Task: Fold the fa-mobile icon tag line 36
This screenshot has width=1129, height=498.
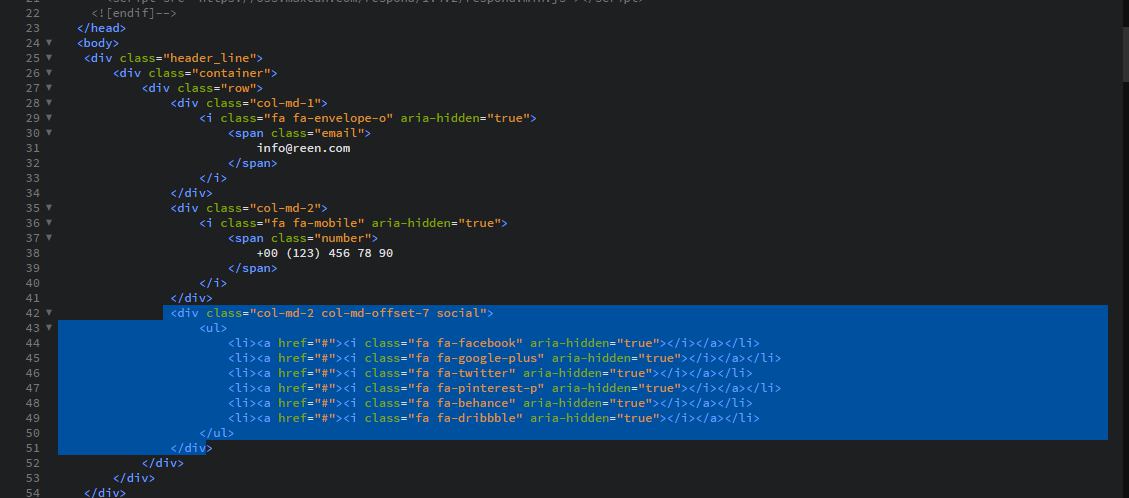Action: 49,222
